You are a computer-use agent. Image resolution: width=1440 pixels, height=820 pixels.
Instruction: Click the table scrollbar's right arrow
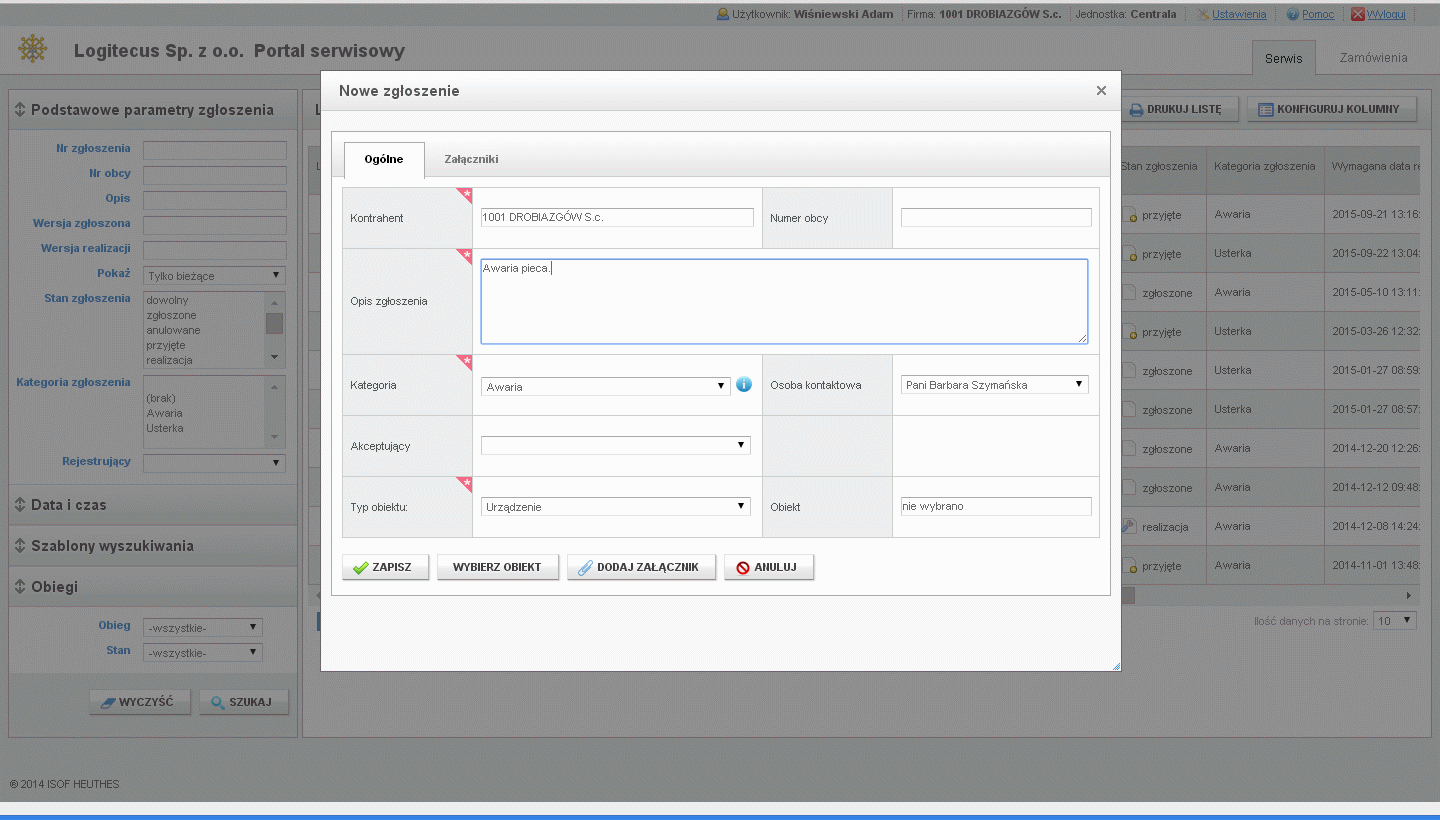click(x=1409, y=595)
